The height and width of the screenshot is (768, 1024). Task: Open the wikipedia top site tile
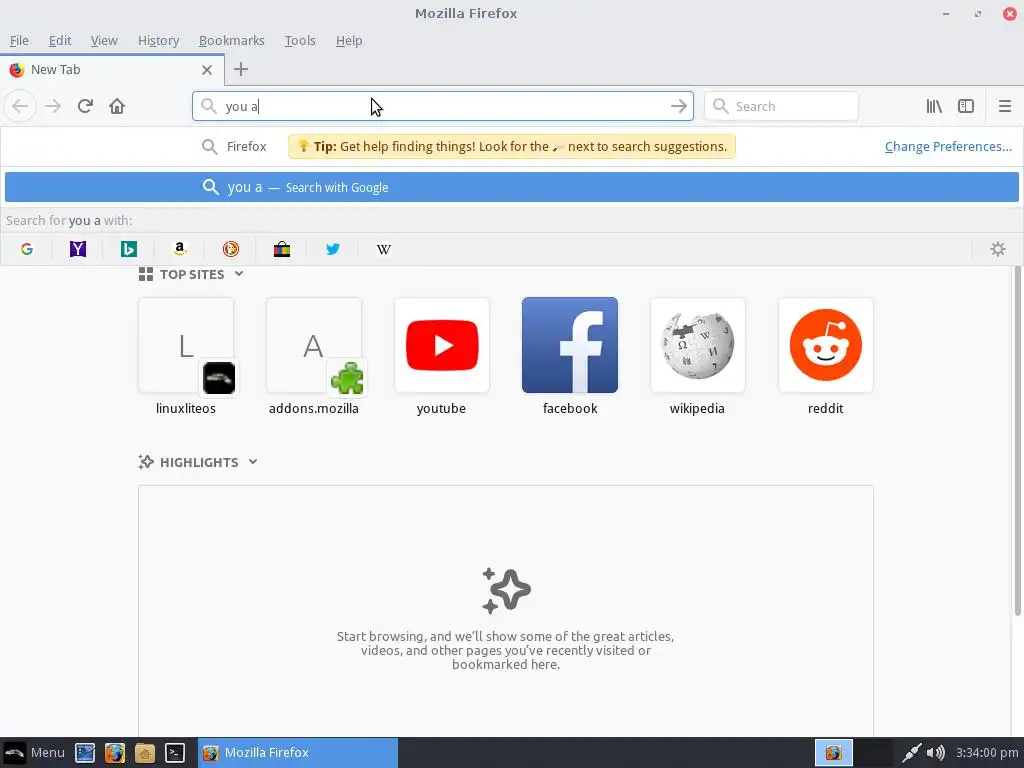coord(697,345)
